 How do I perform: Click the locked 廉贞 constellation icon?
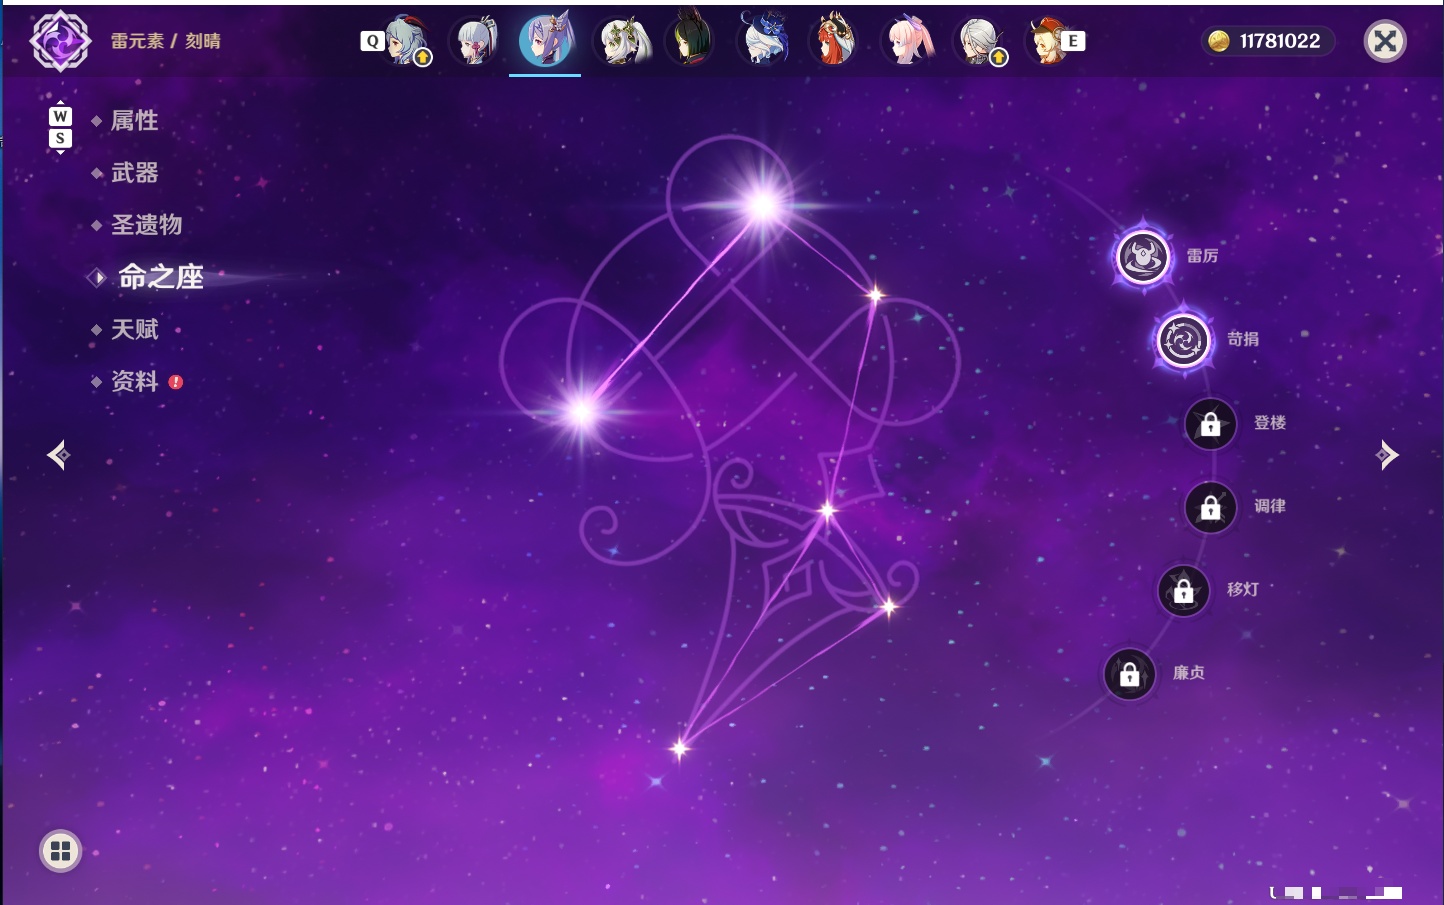click(x=1129, y=675)
